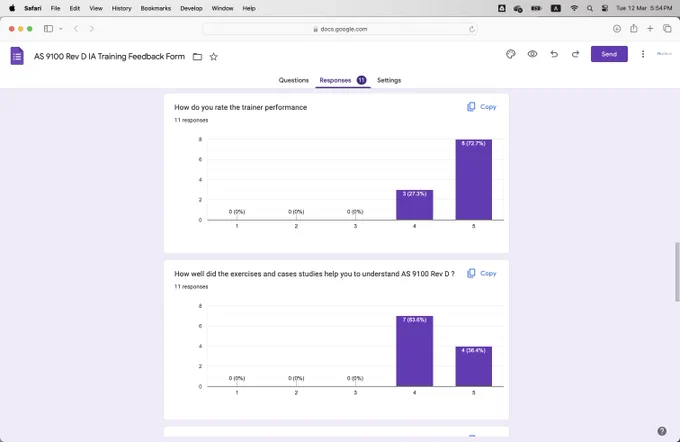Screen dimensions: 680x442
Task: Click the Send button
Action: (609, 54)
